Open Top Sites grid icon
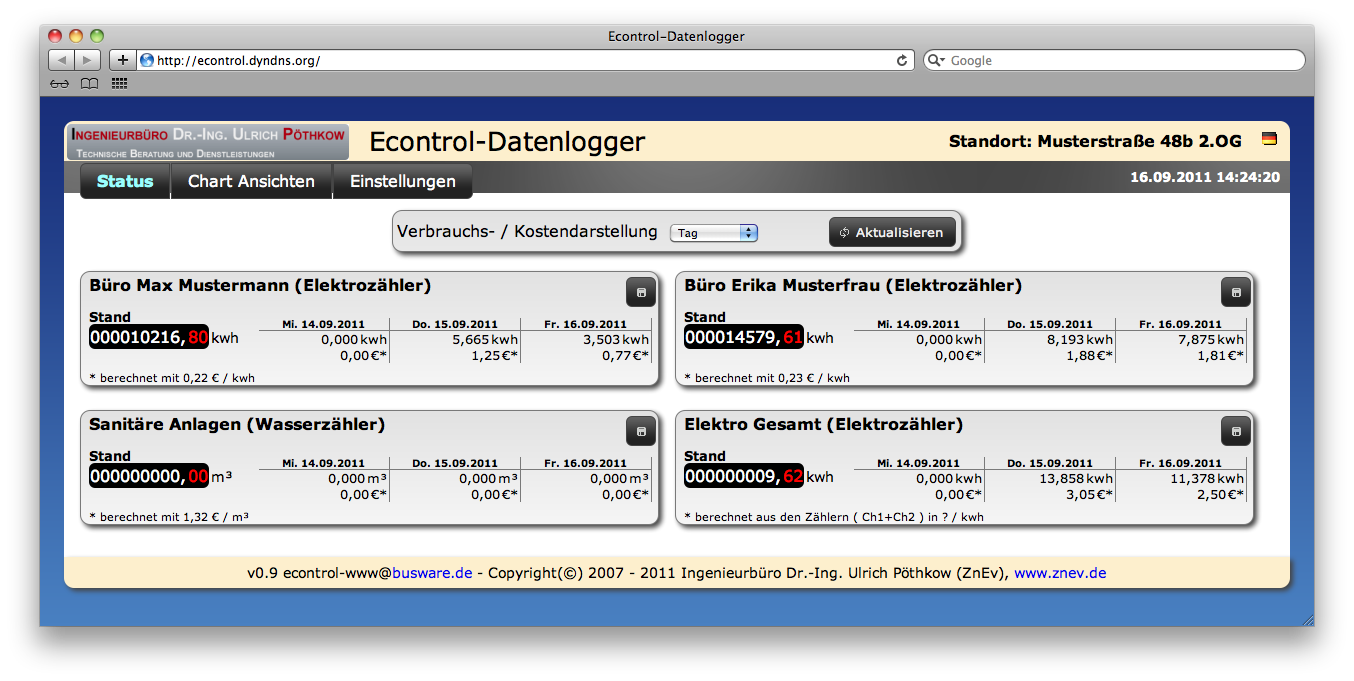Screen dimensions: 1354x681 click(x=119, y=84)
